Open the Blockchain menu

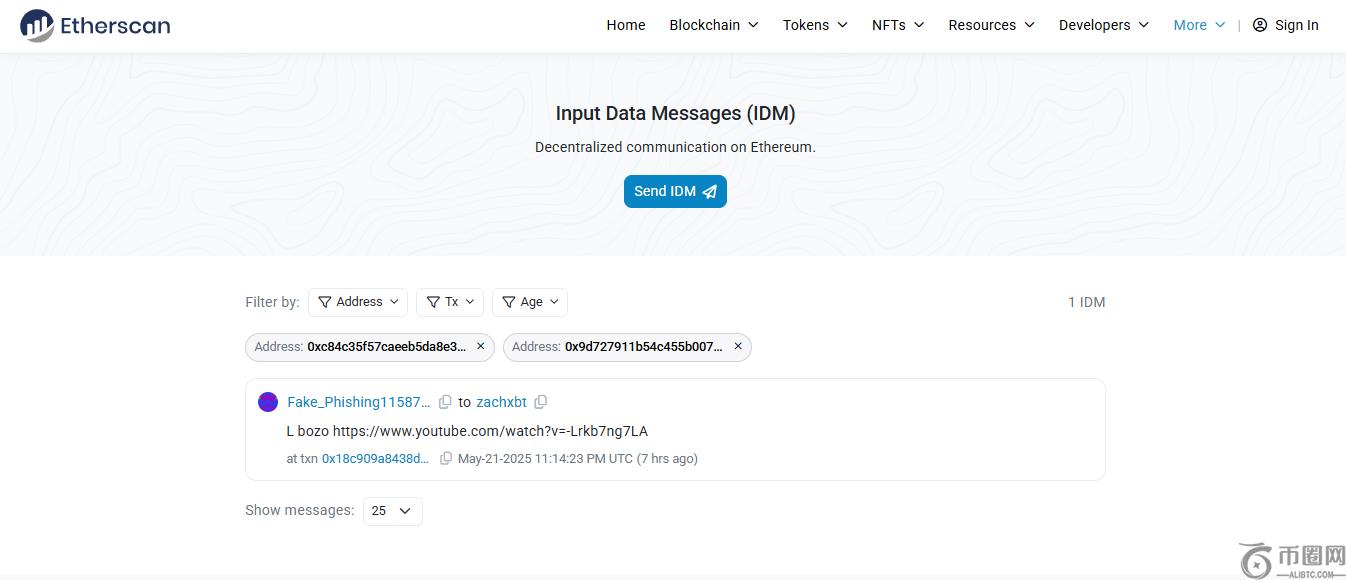coord(714,25)
